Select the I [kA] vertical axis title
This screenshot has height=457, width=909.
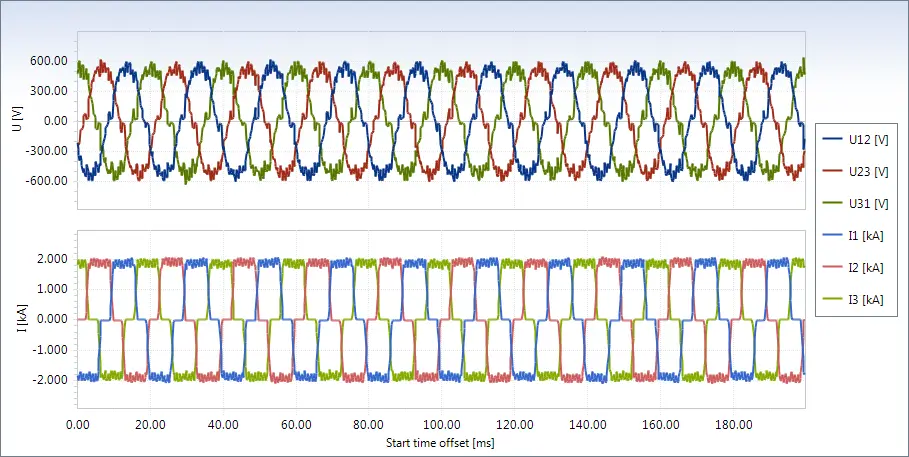[x=16, y=319]
